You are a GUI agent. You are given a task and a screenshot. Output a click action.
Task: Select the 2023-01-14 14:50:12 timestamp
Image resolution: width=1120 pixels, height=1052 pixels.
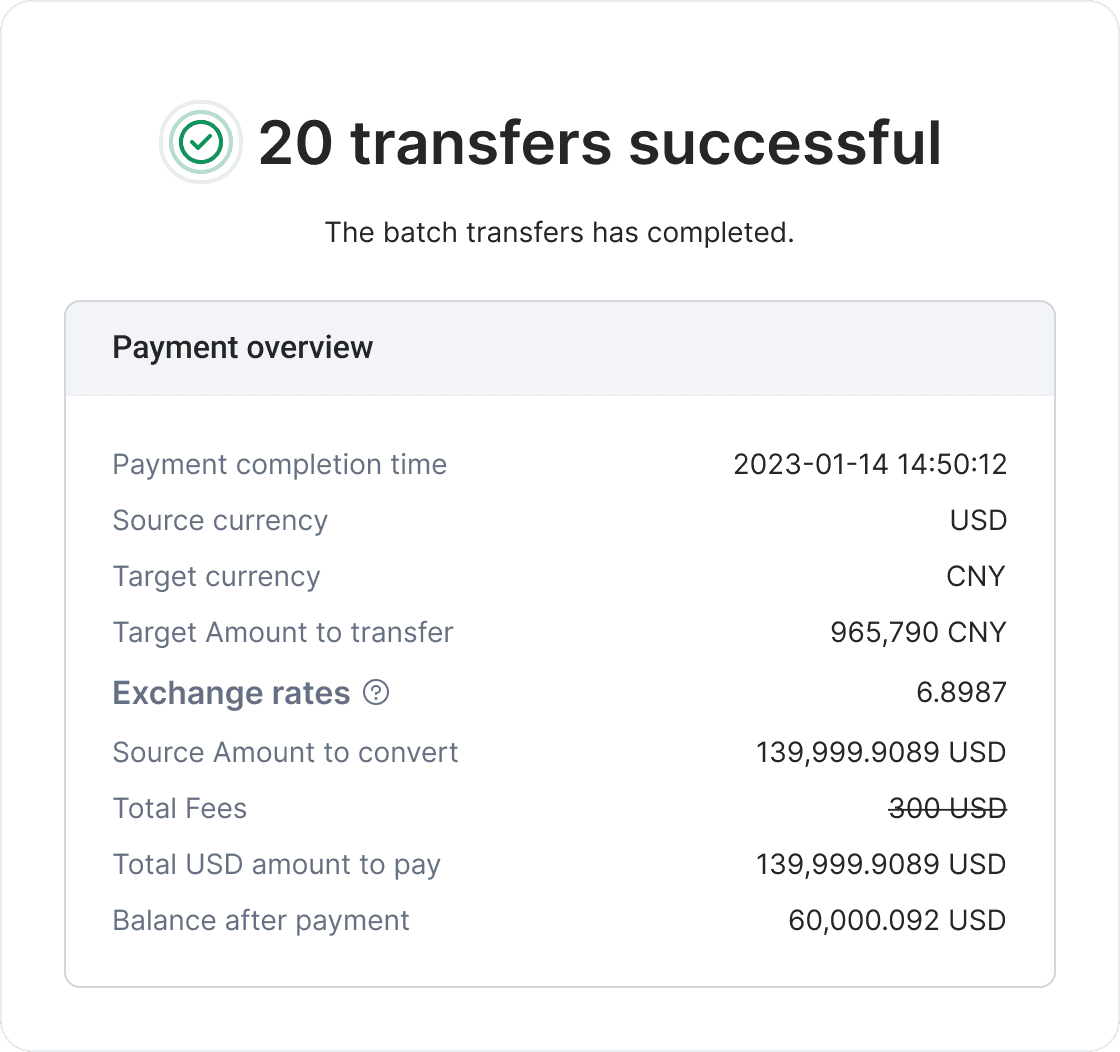pos(870,464)
